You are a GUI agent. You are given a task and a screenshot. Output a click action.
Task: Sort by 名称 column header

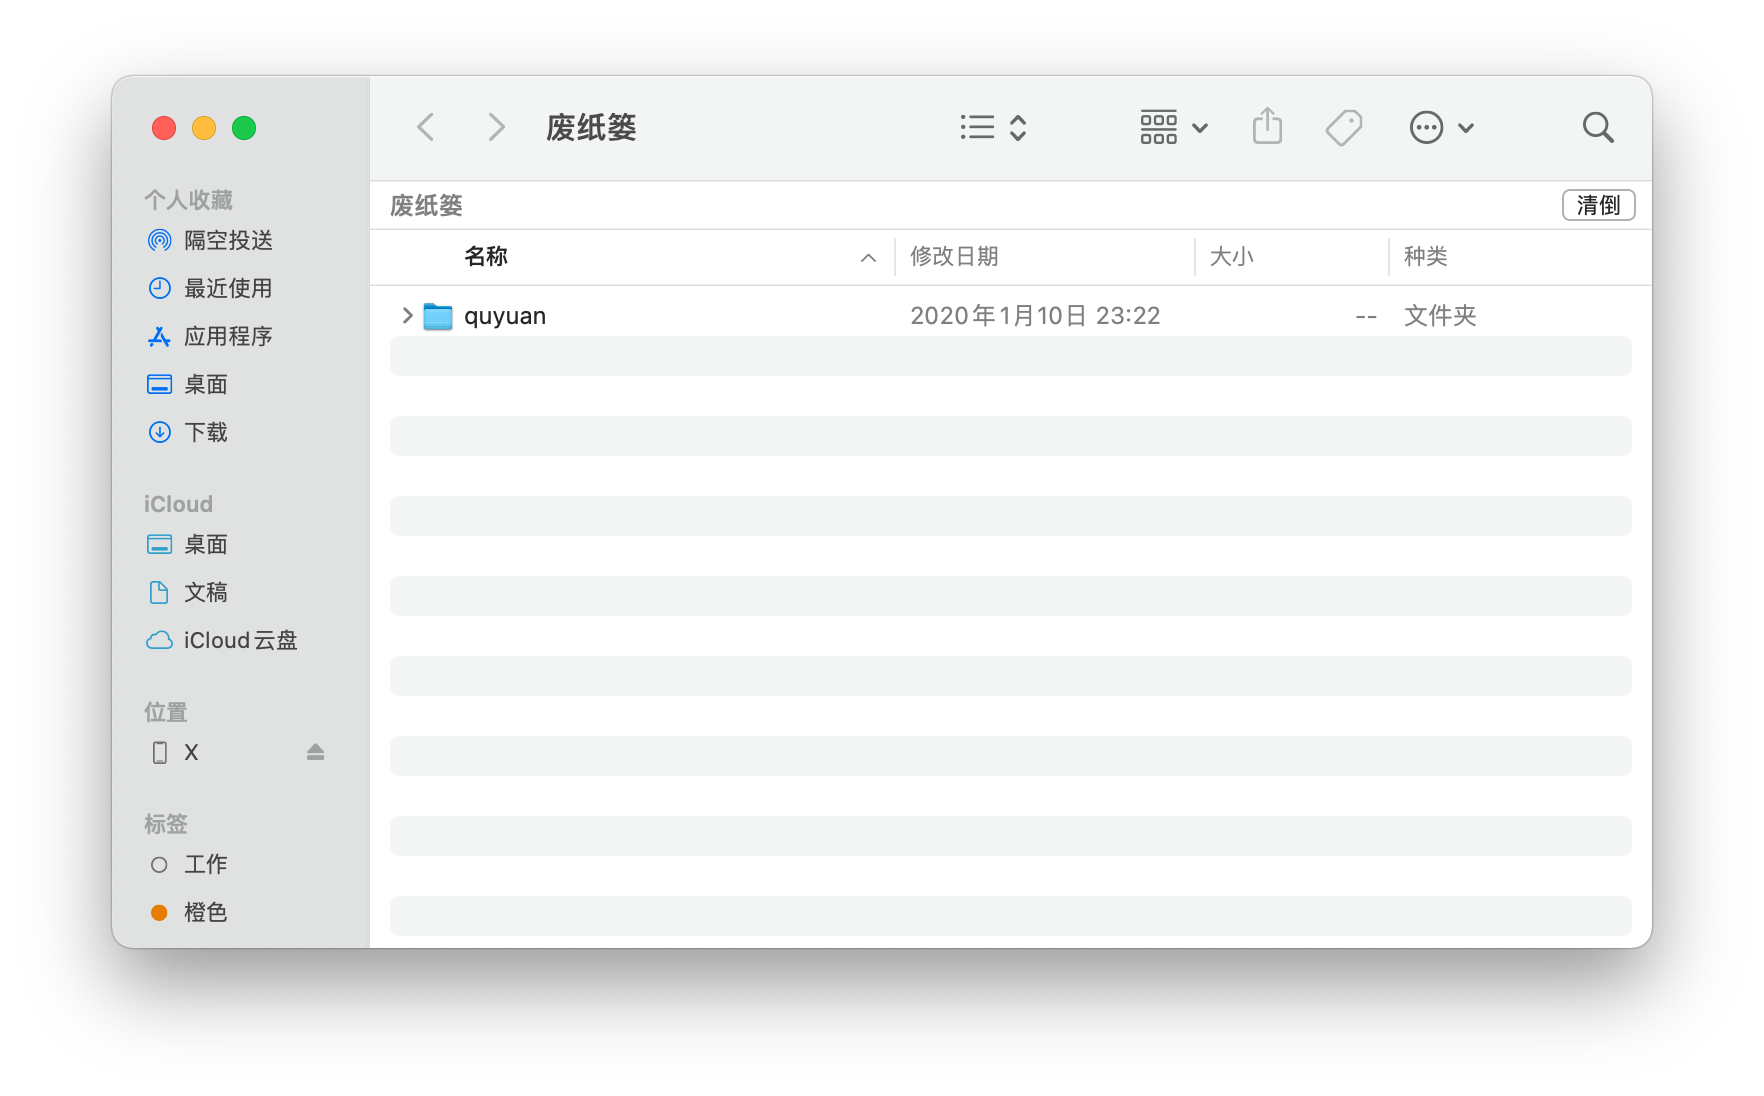pyautogui.click(x=486, y=257)
